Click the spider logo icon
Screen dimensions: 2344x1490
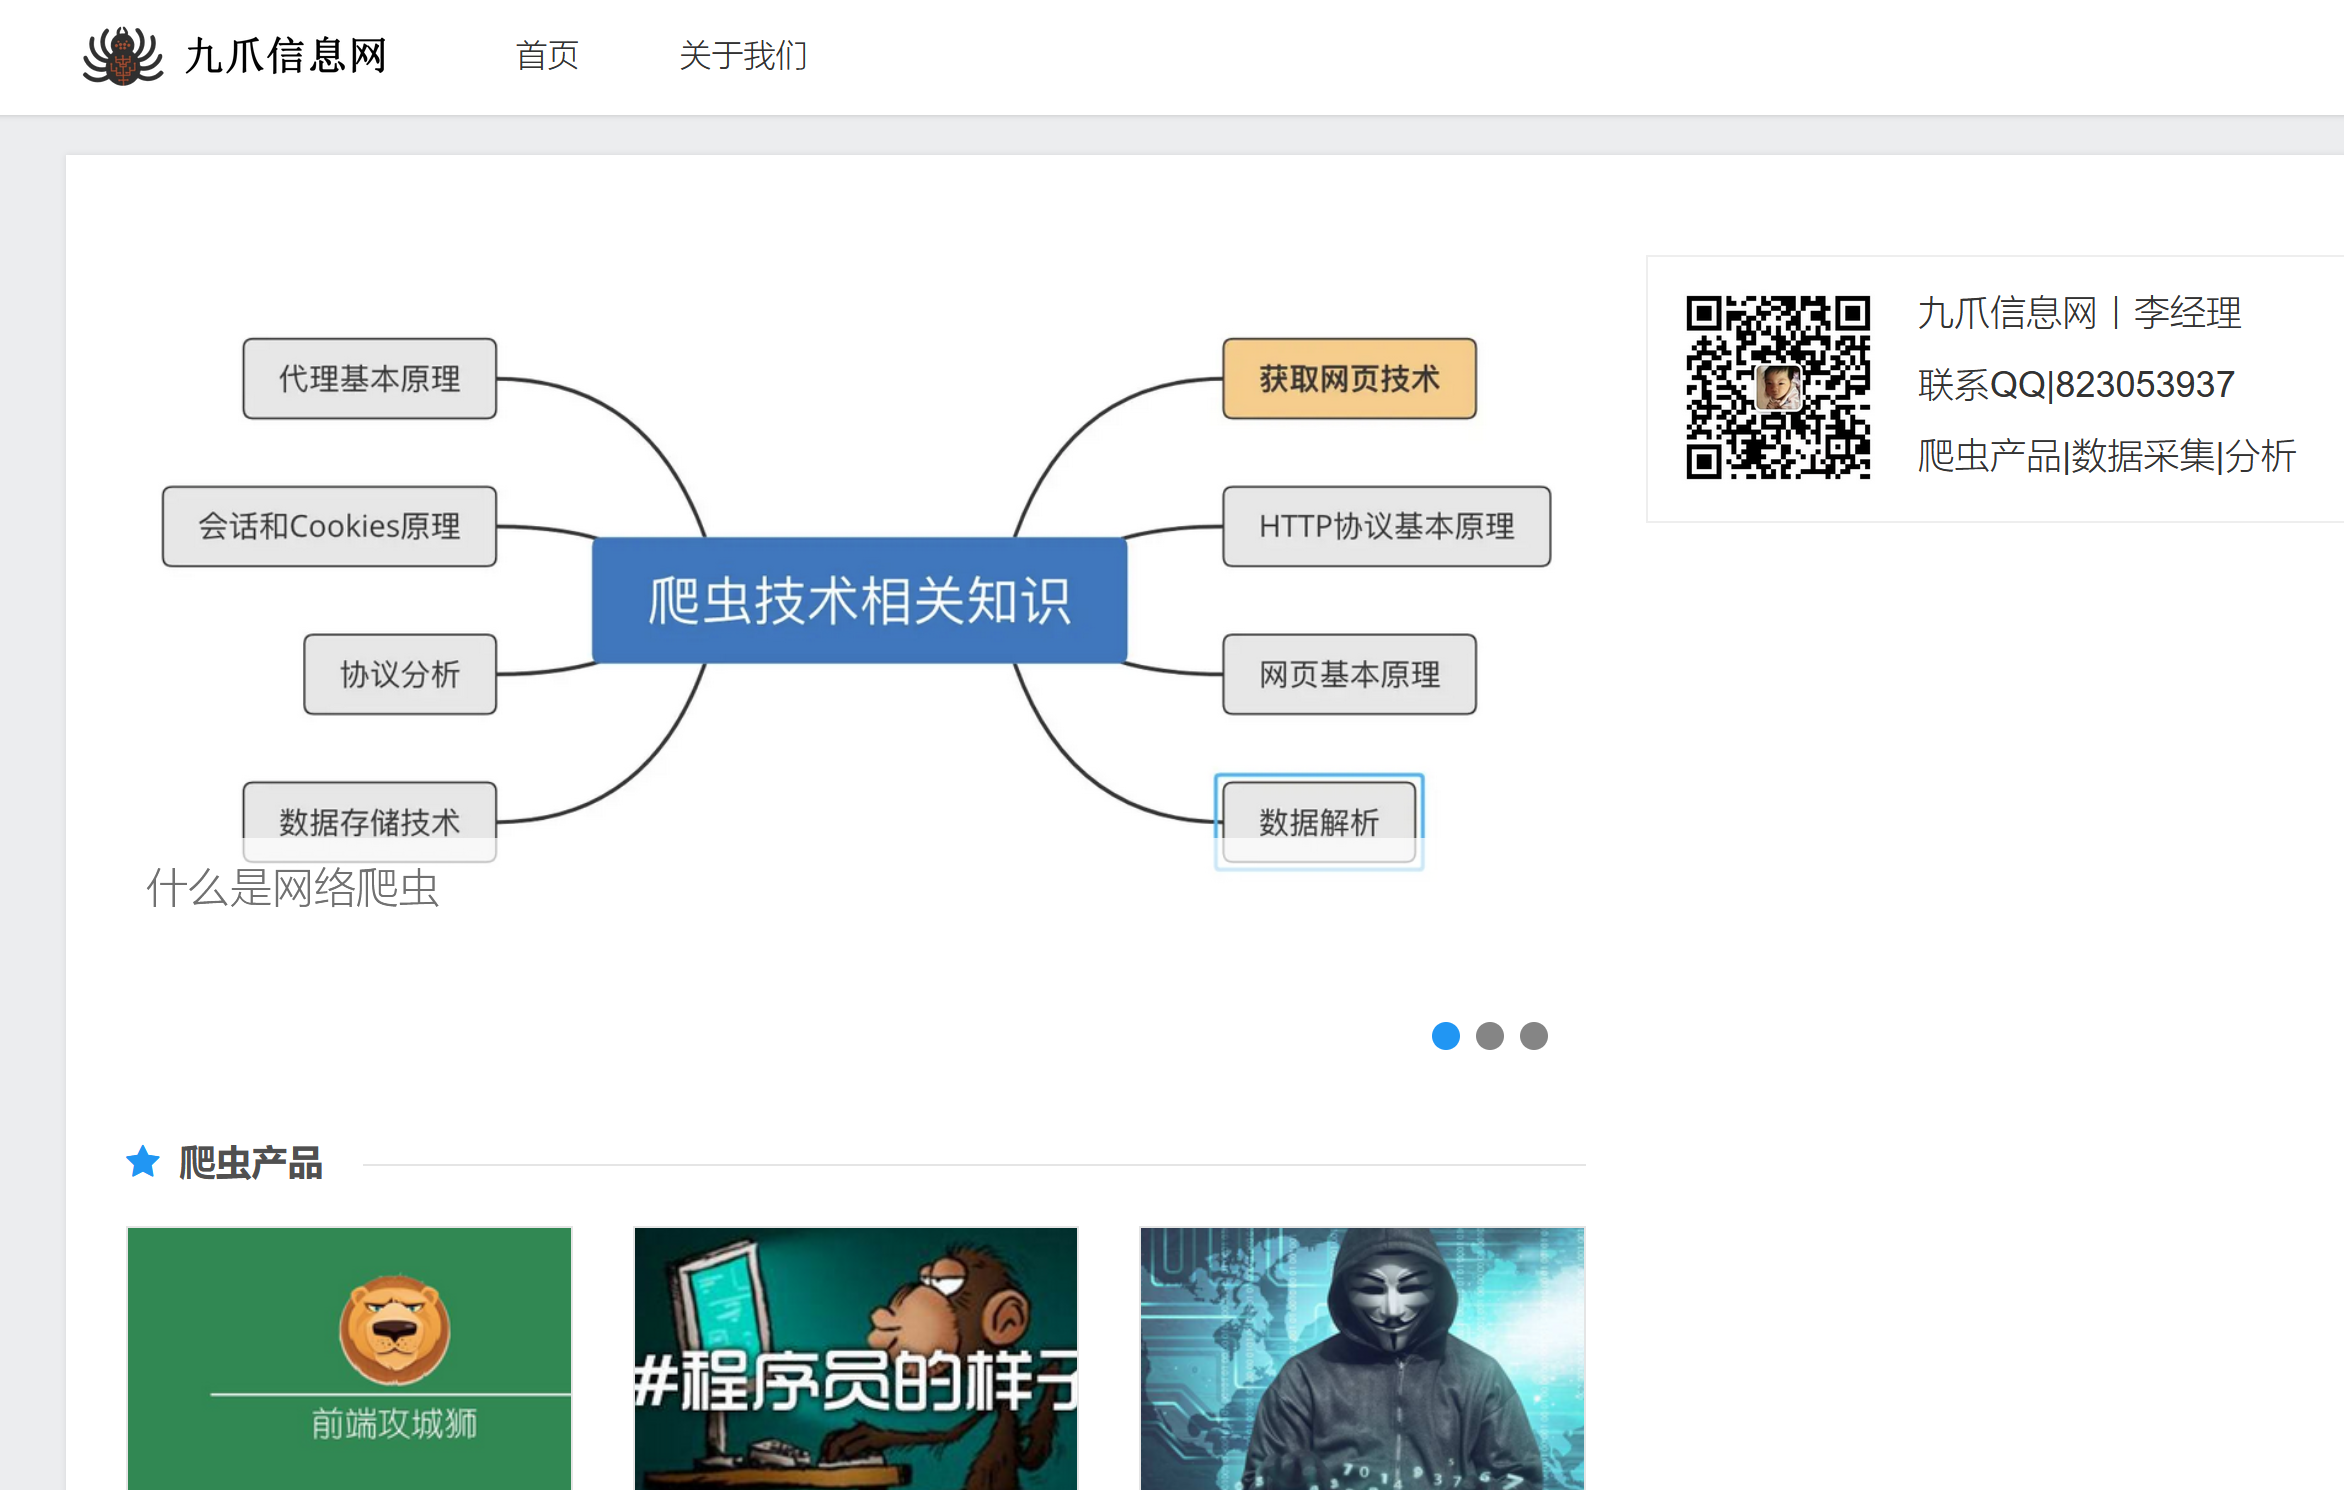tap(122, 56)
